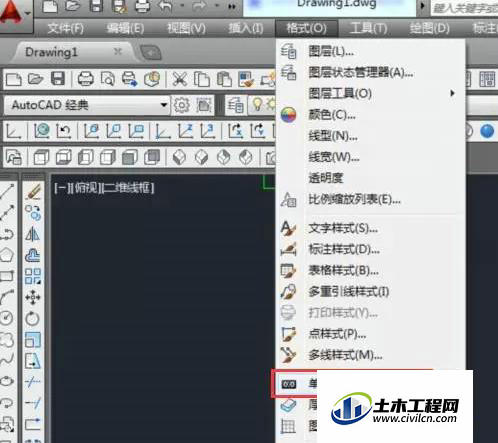Screen dimensions: 498x443
Task: Click the Plot Preview icon
Action: [108, 79]
